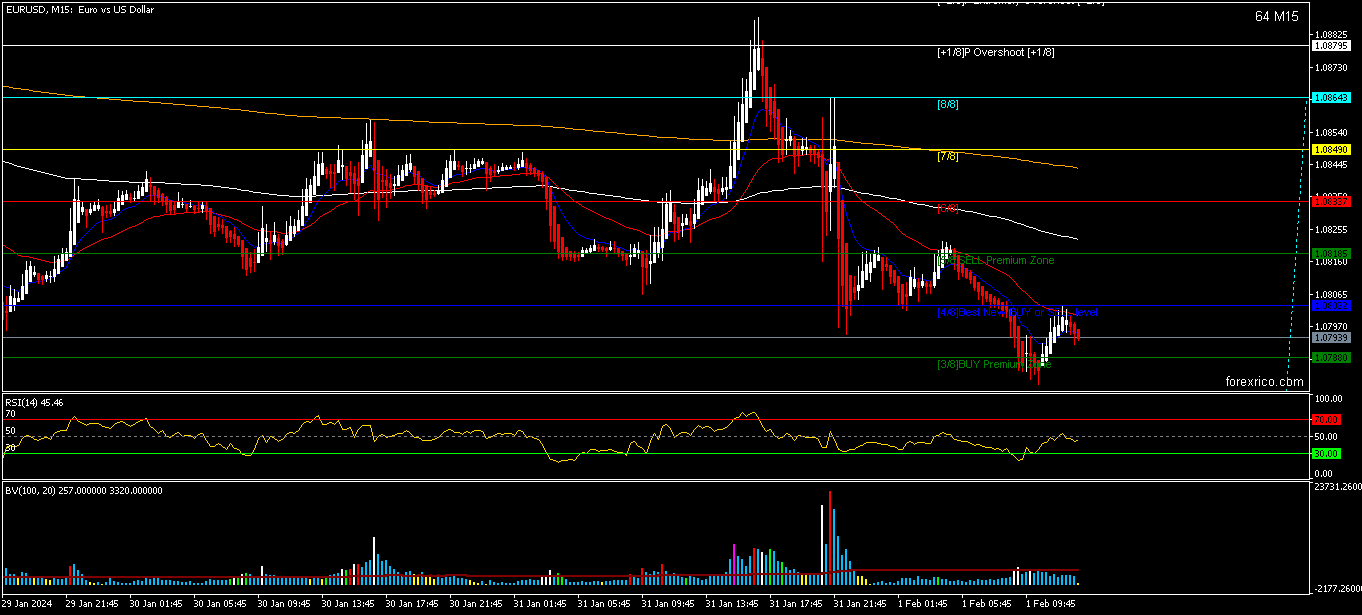
Task: Click the '30 Jan 05:45' time axis label
Action: coord(220,605)
